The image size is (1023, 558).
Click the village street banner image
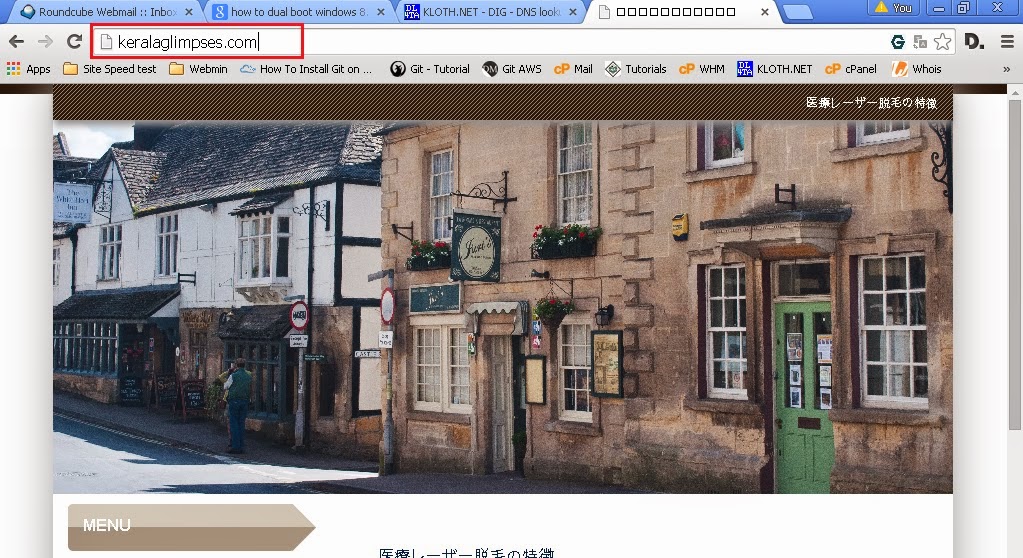502,307
